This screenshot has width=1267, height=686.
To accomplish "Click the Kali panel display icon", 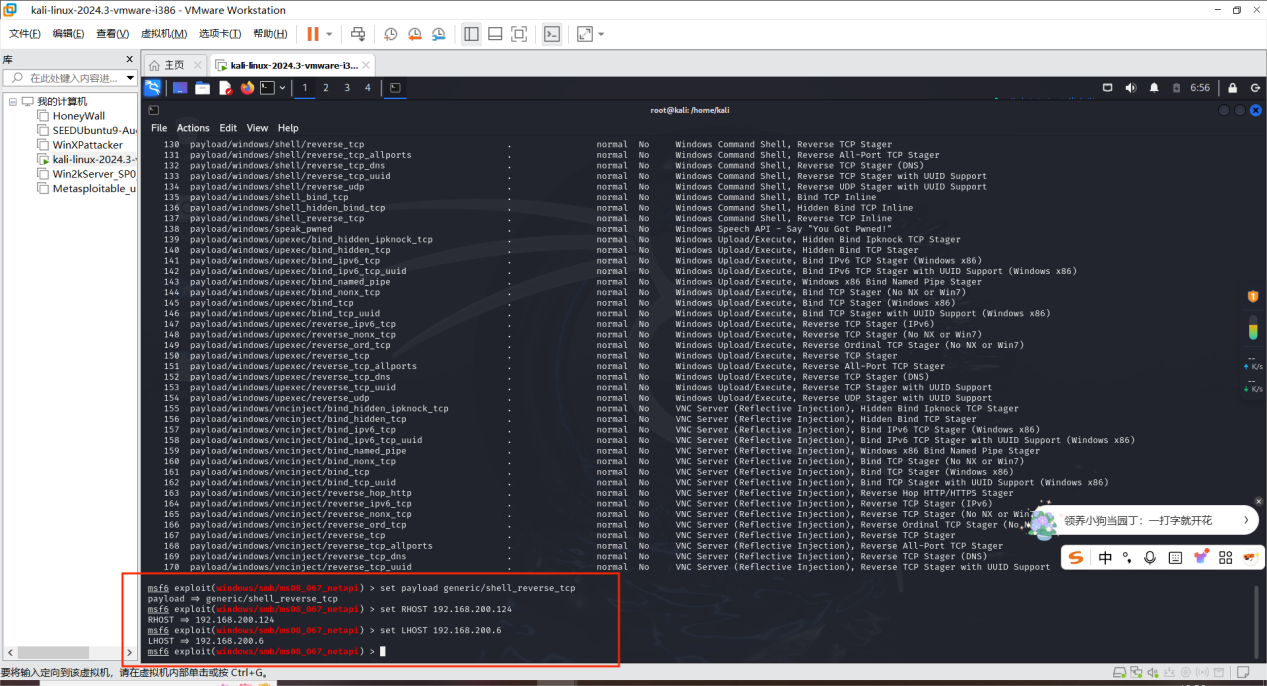I will click(1107, 88).
